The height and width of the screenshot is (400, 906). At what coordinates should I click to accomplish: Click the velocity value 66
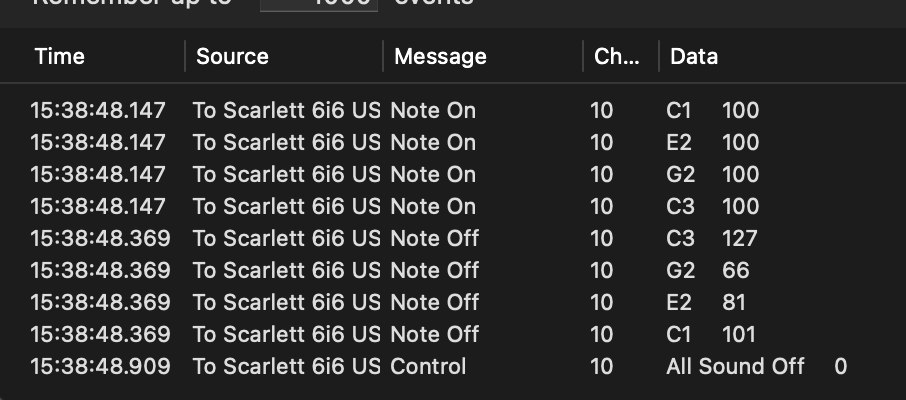[735, 271]
